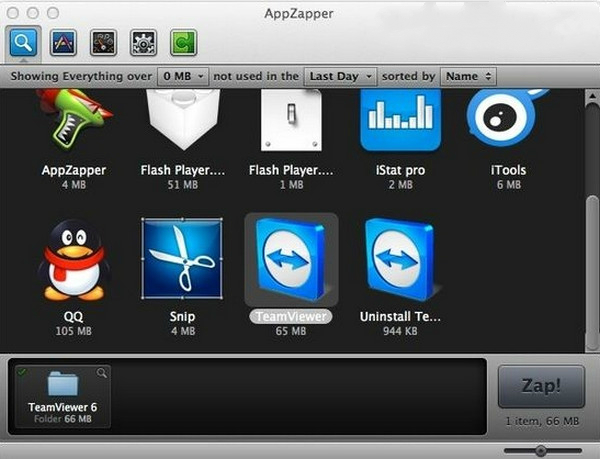Click the window close button
Viewport: 600px width, 459px height.
(13, 13)
